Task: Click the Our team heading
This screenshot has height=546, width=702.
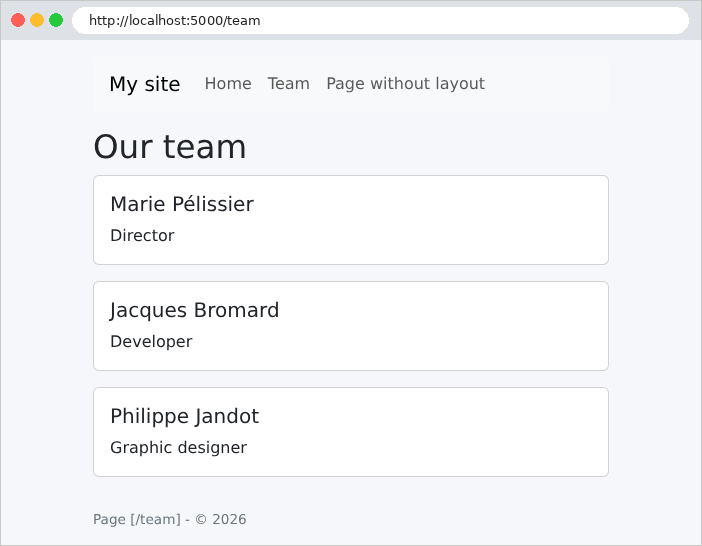Action: coord(170,147)
